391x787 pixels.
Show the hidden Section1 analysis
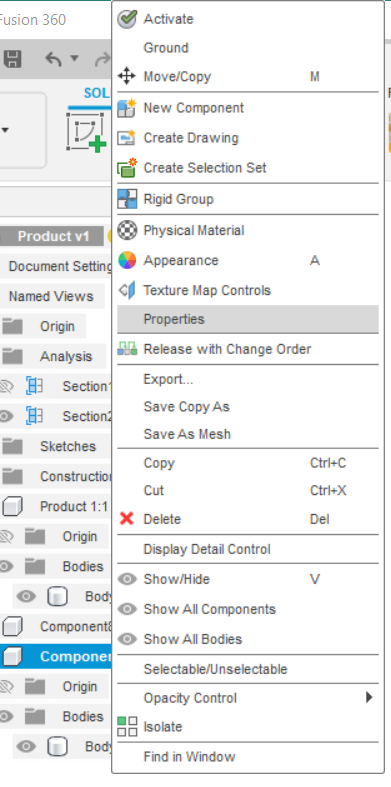[x=6, y=386]
